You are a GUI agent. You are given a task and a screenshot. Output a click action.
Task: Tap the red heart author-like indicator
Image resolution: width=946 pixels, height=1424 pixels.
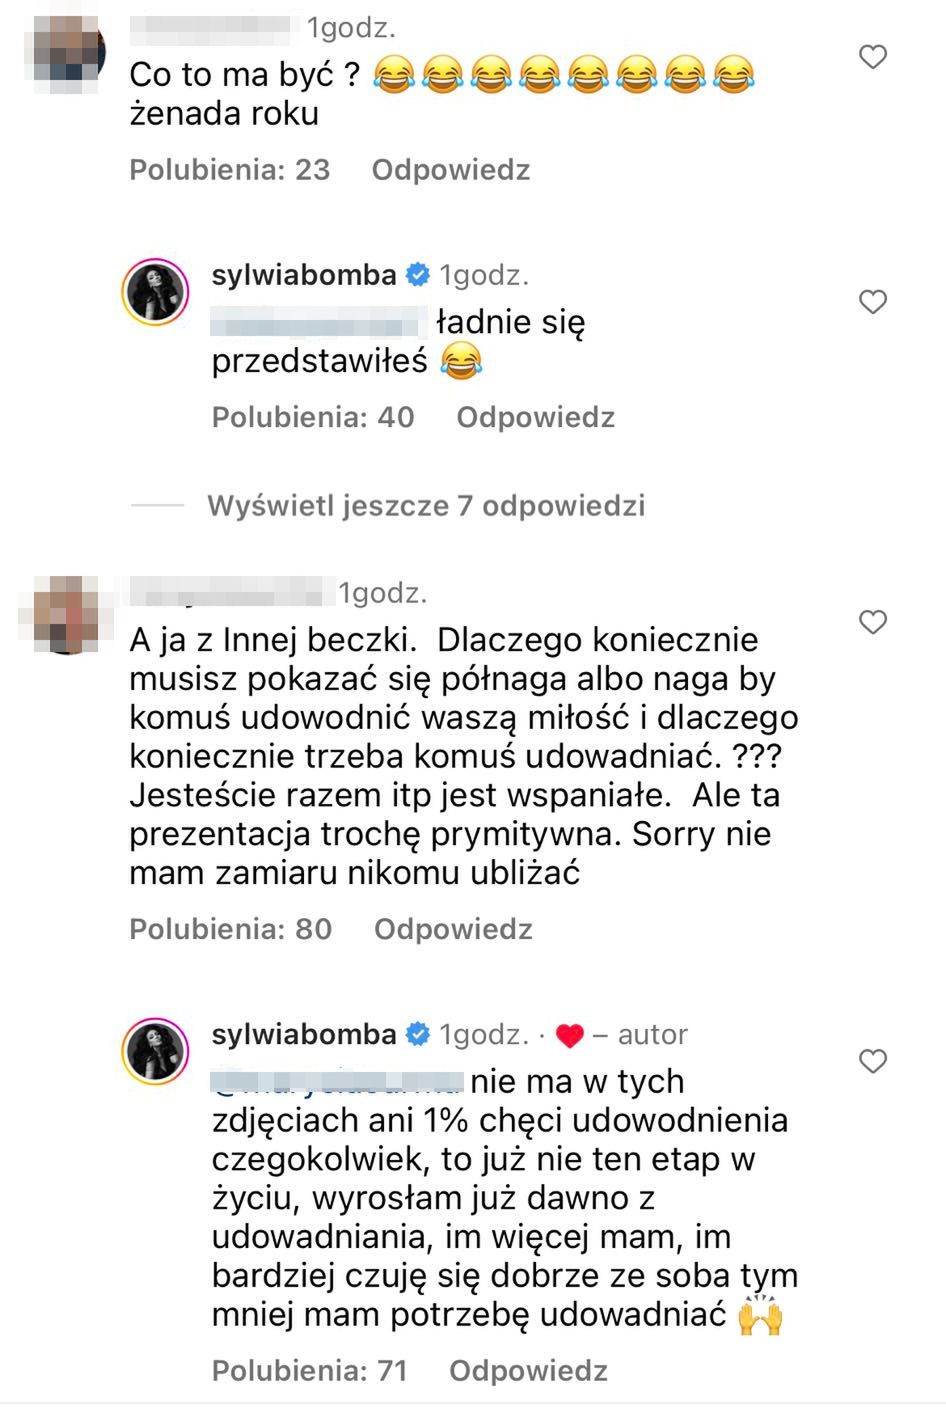click(x=569, y=1036)
